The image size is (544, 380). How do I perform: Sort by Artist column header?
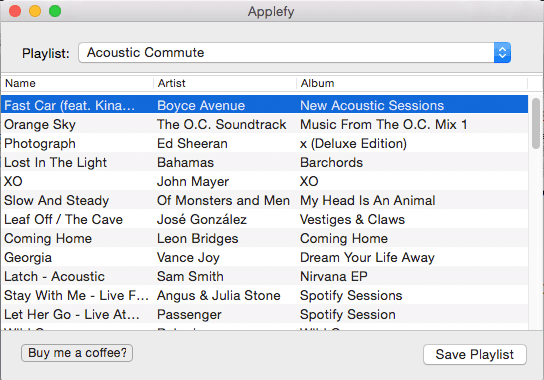[225, 83]
